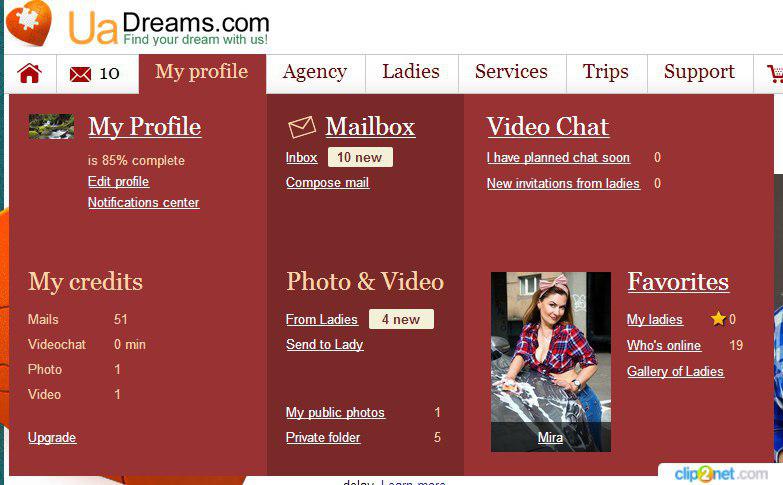The width and height of the screenshot is (783, 485).
Task: Open the Ladies menu
Action: click(x=411, y=72)
